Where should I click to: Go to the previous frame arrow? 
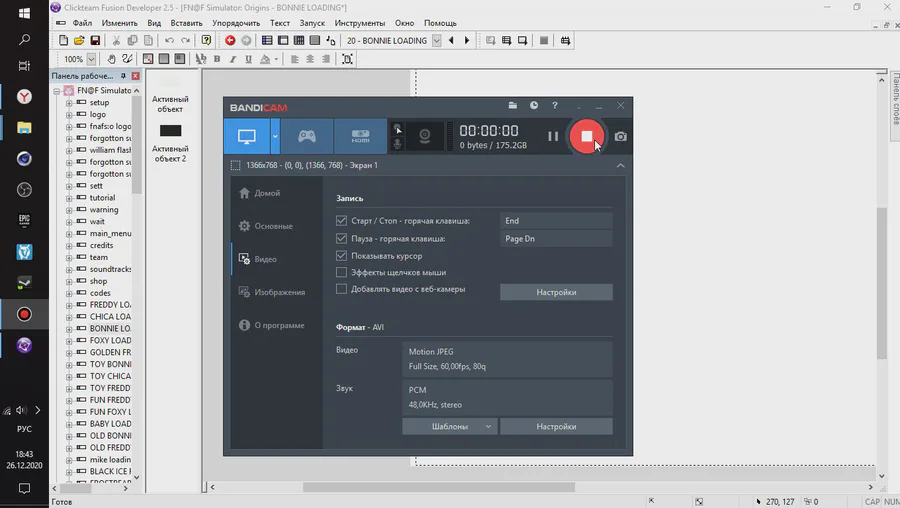tap(451, 40)
